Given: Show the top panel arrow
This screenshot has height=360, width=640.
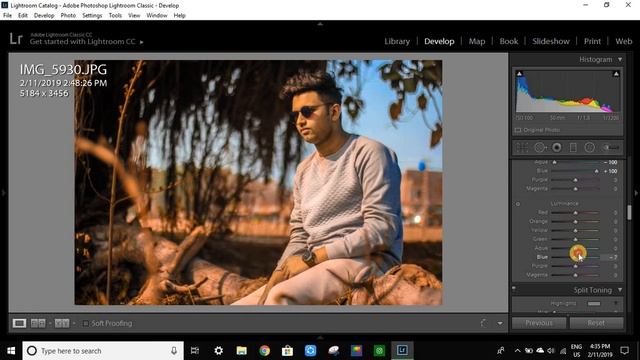Looking at the screenshot, I should pos(320,24).
